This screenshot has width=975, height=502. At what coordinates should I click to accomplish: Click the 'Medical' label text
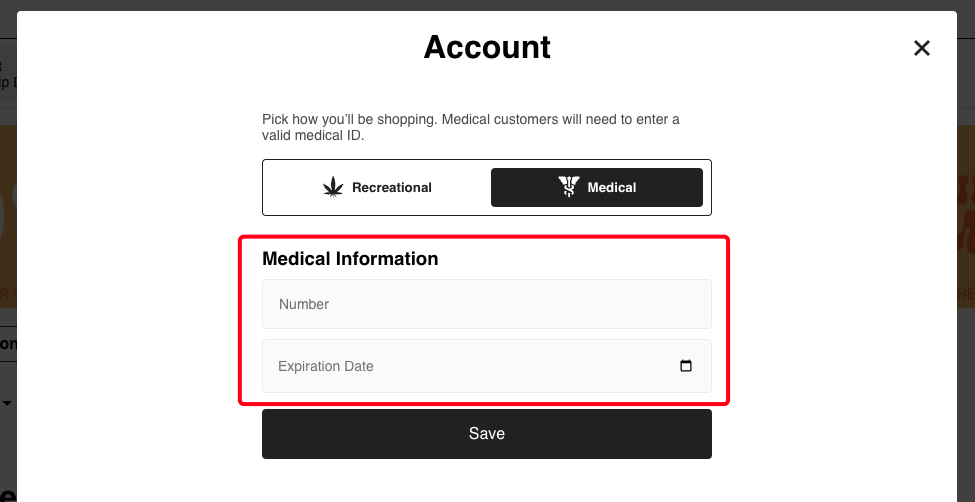pos(612,187)
